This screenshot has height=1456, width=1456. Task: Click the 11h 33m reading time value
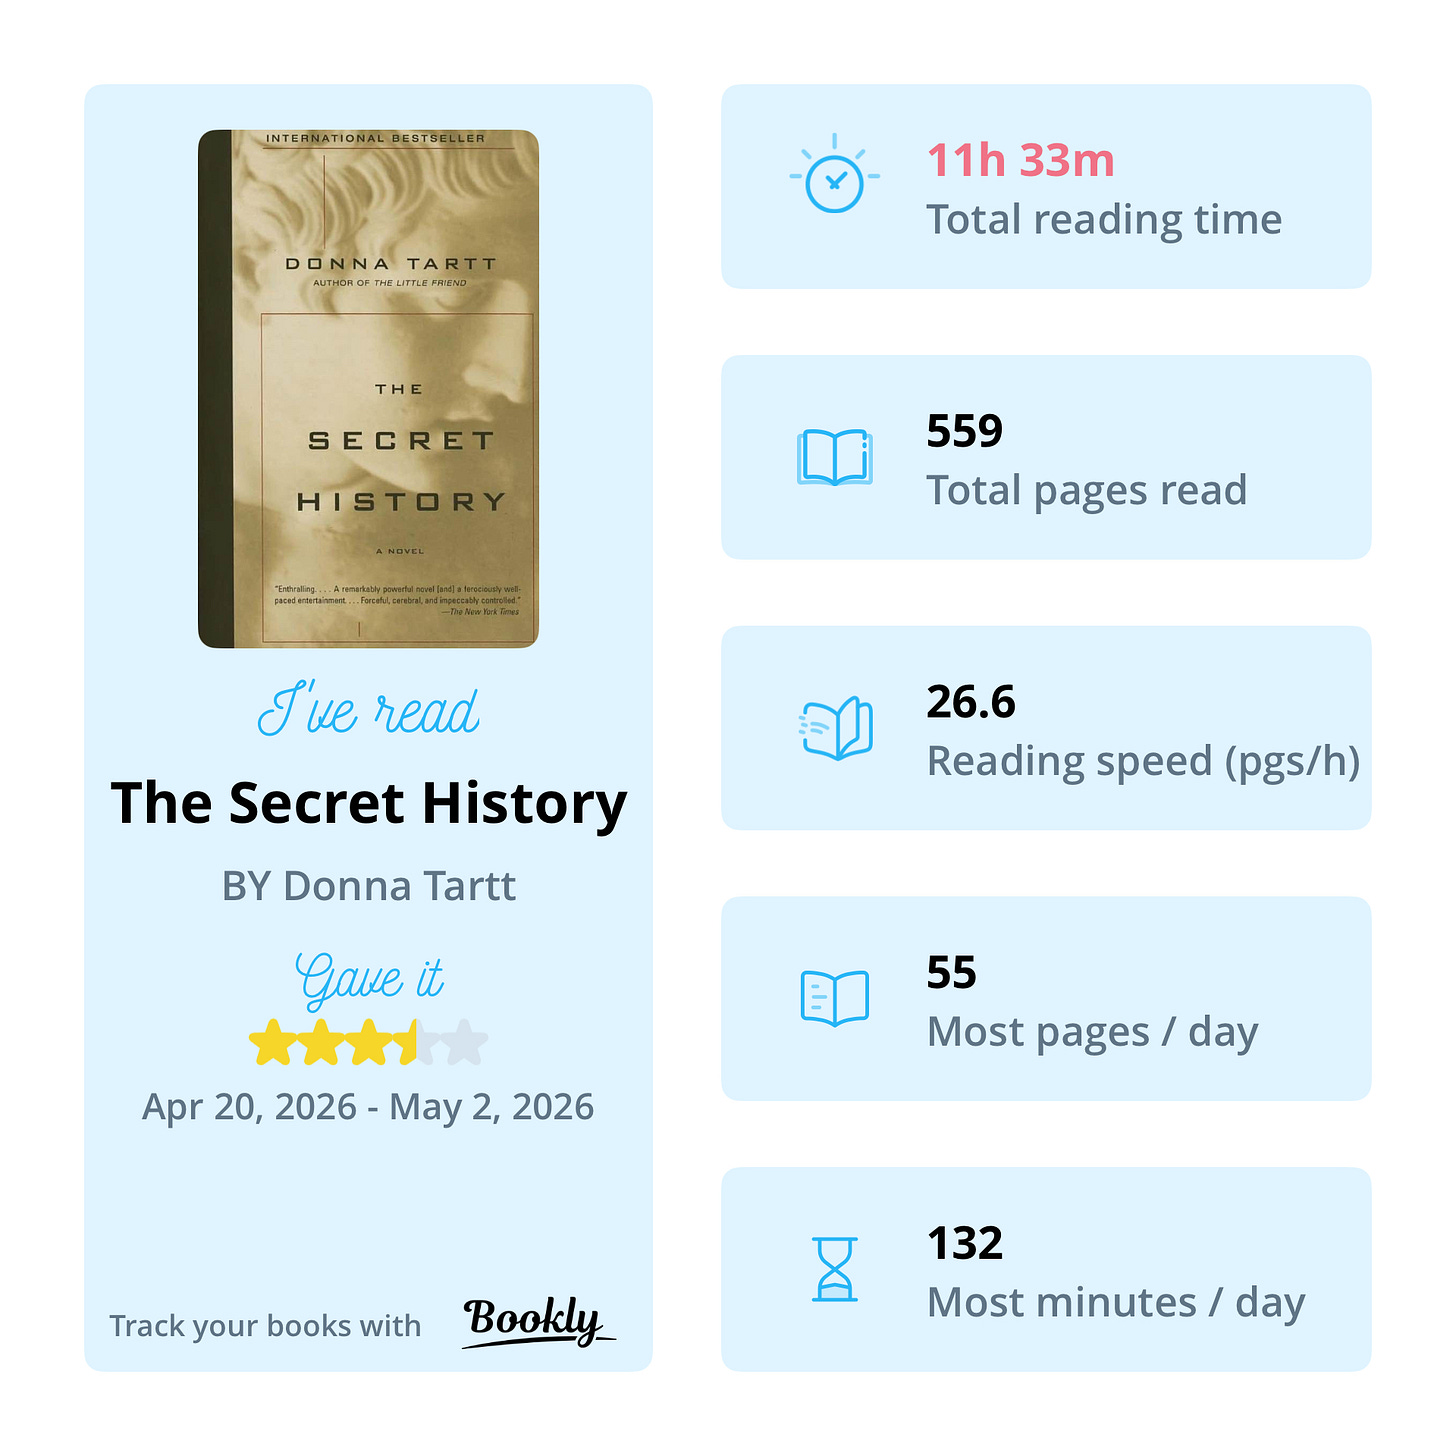click(1020, 160)
